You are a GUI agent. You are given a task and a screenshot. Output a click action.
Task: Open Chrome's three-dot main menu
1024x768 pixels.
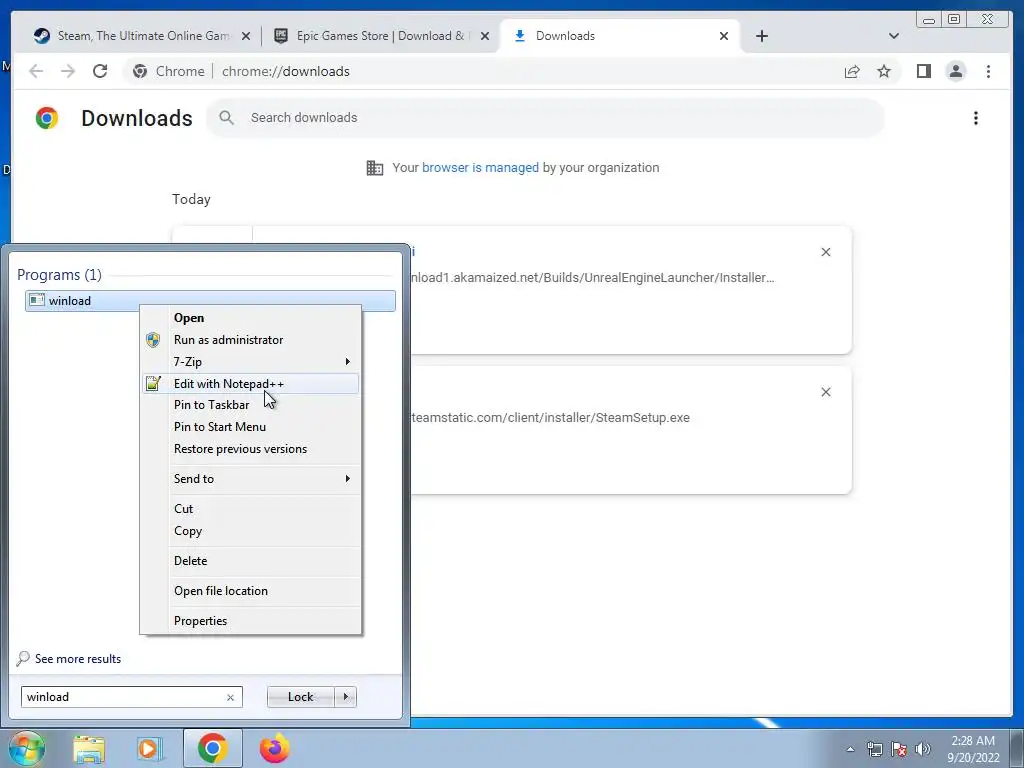tap(988, 71)
